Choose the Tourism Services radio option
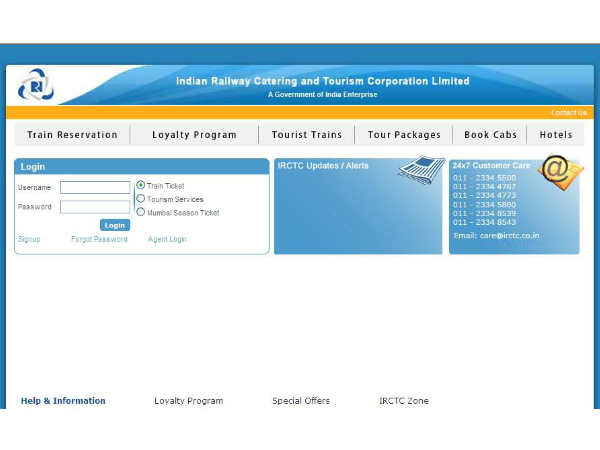 coord(141,199)
